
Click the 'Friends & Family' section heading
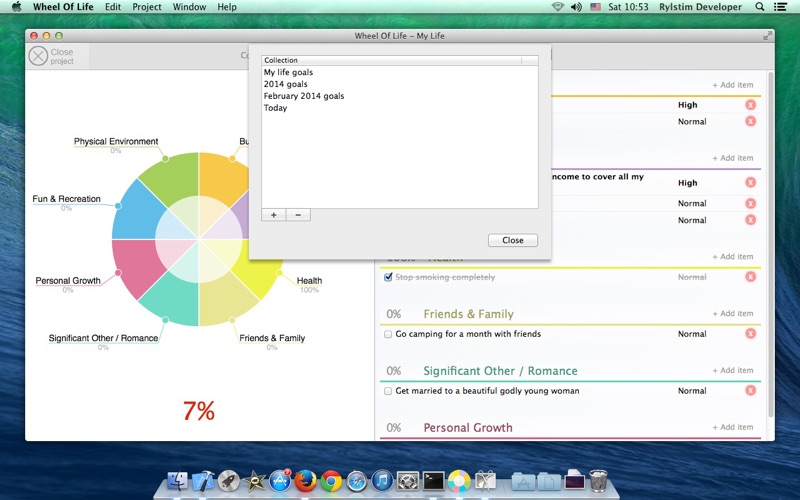click(468, 314)
